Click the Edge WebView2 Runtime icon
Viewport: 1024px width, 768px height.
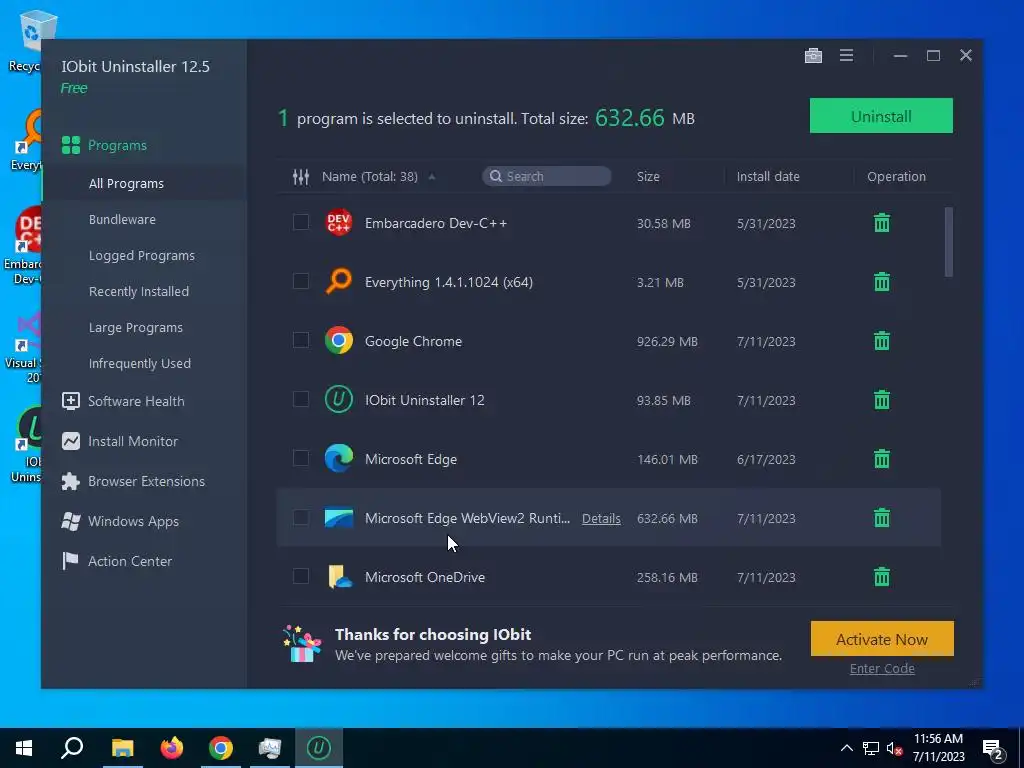pos(338,518)
